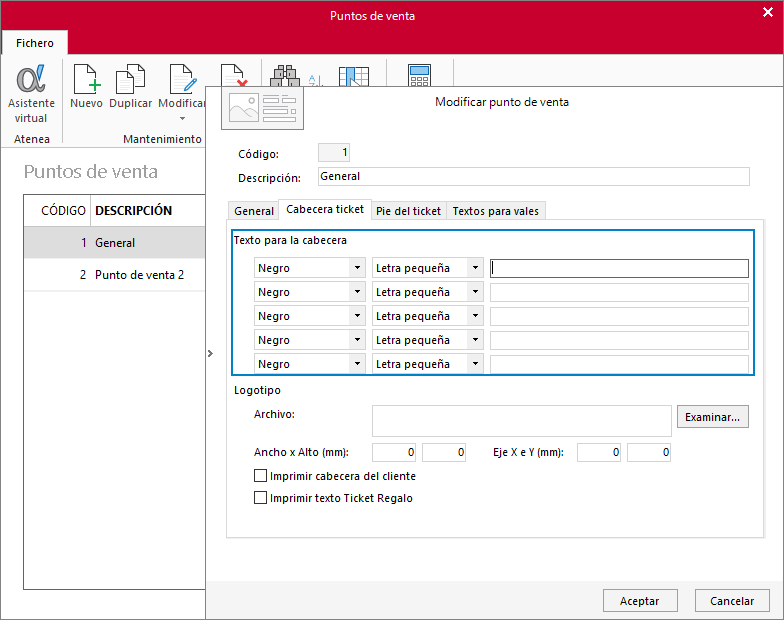Click the table columns layout icon
The height and width of the screenshot is (620, 784).
point(354,76)
